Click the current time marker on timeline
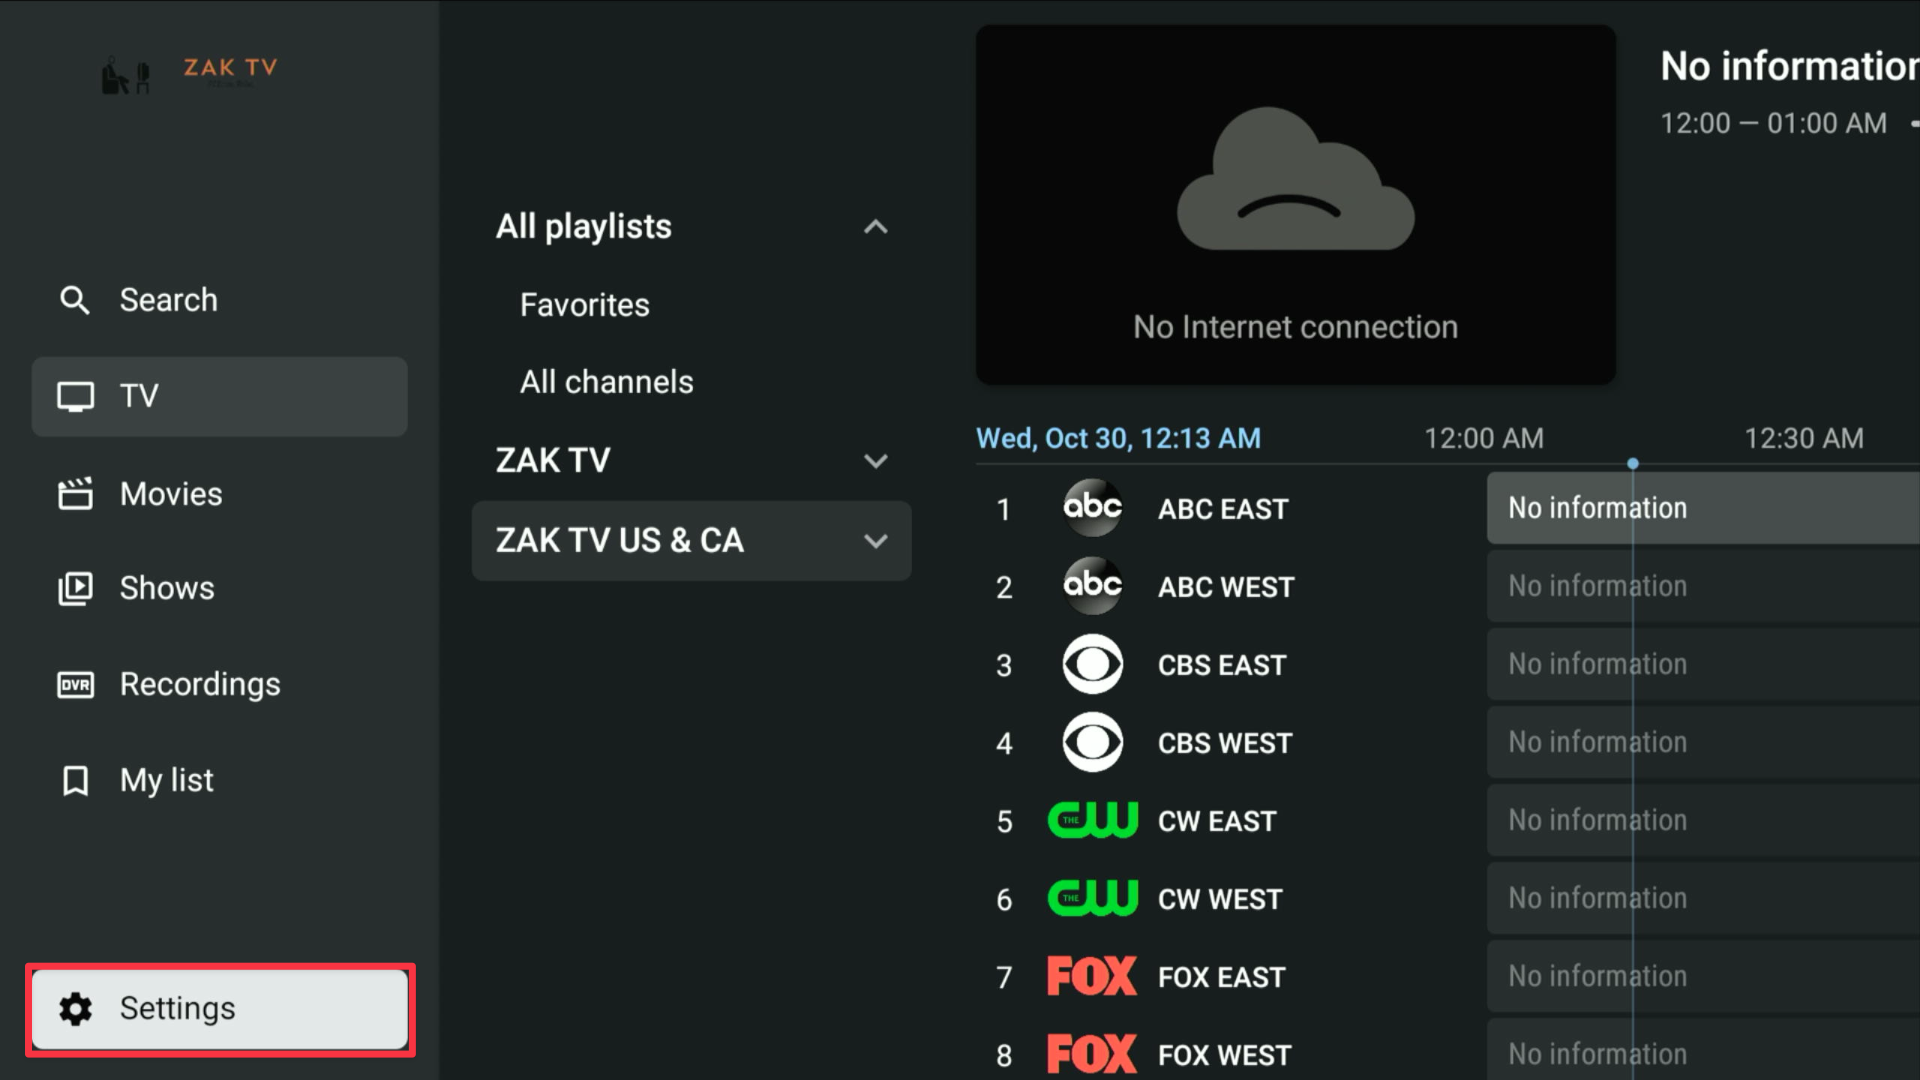This screenshot has width=1920, height=1080. point(1633,464)
